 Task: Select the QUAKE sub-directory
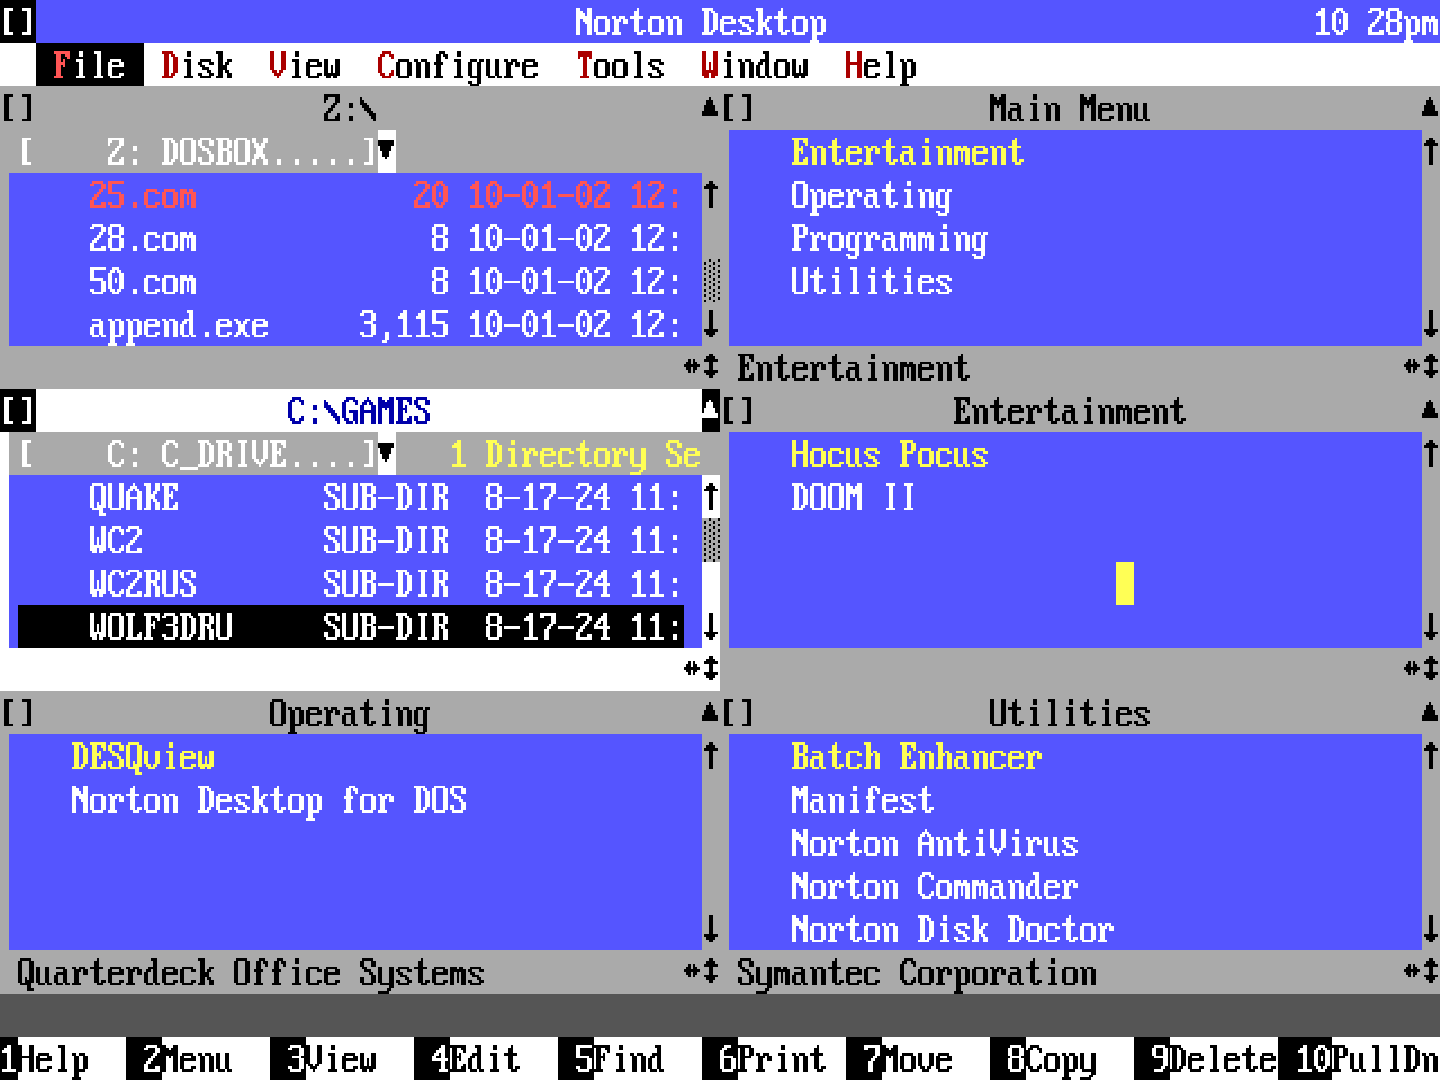click(x=351, y=497)
